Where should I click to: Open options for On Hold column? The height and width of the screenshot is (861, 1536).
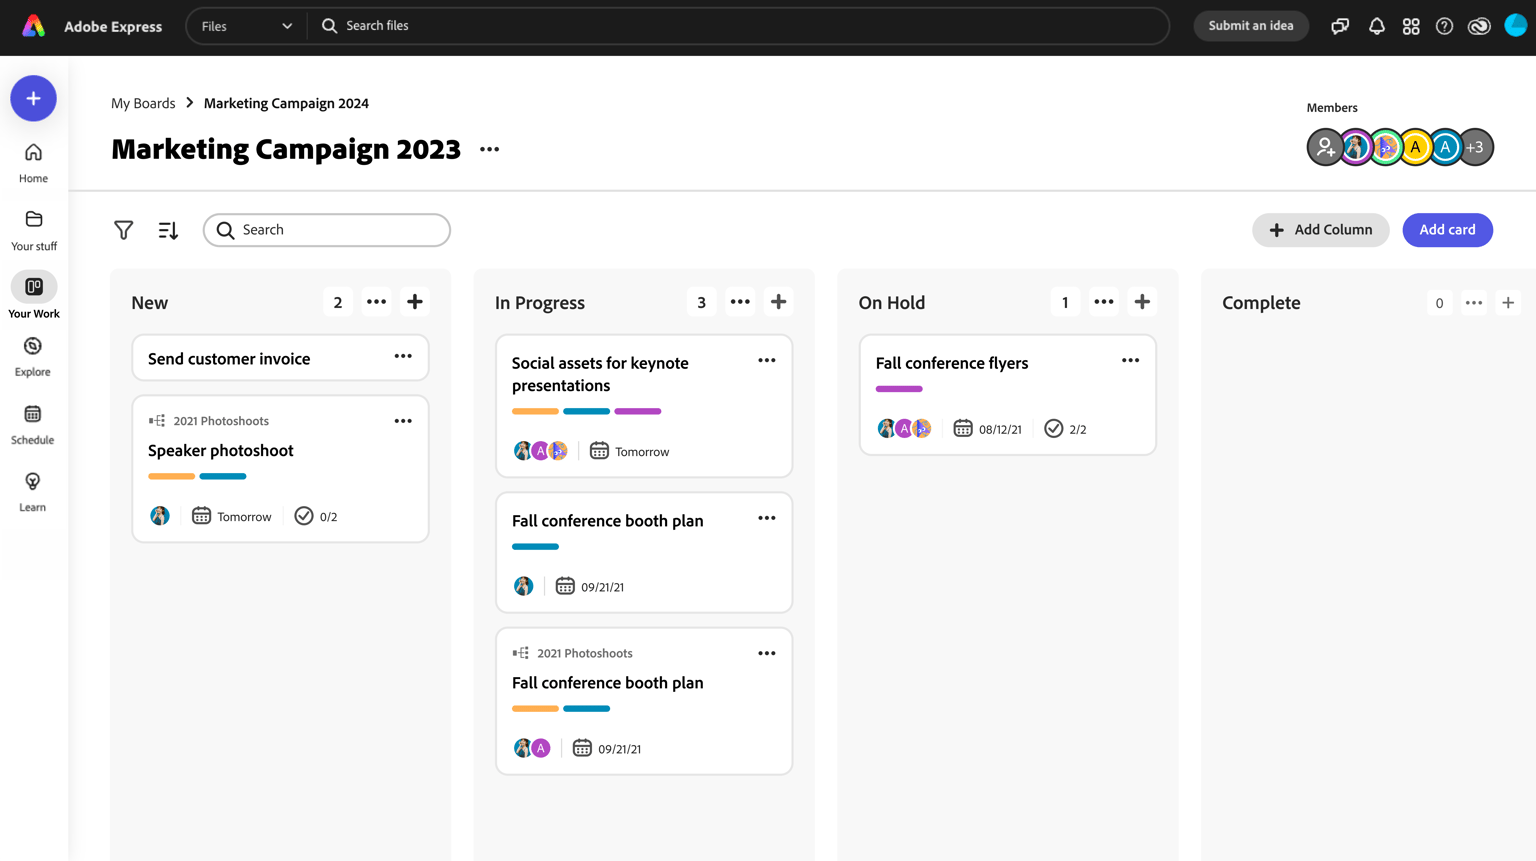(x=1104, y=302)
